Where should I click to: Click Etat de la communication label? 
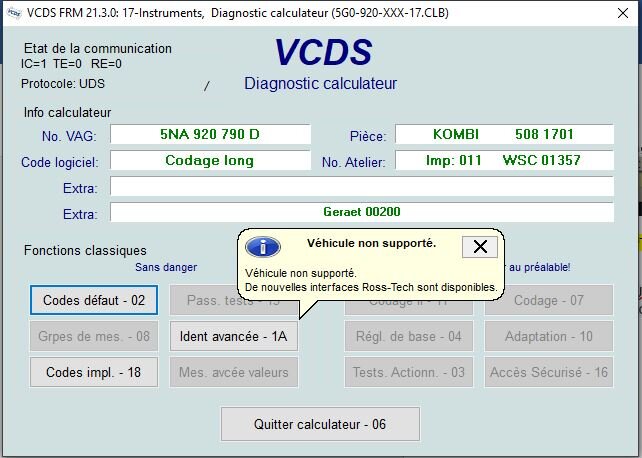(97, 48)
